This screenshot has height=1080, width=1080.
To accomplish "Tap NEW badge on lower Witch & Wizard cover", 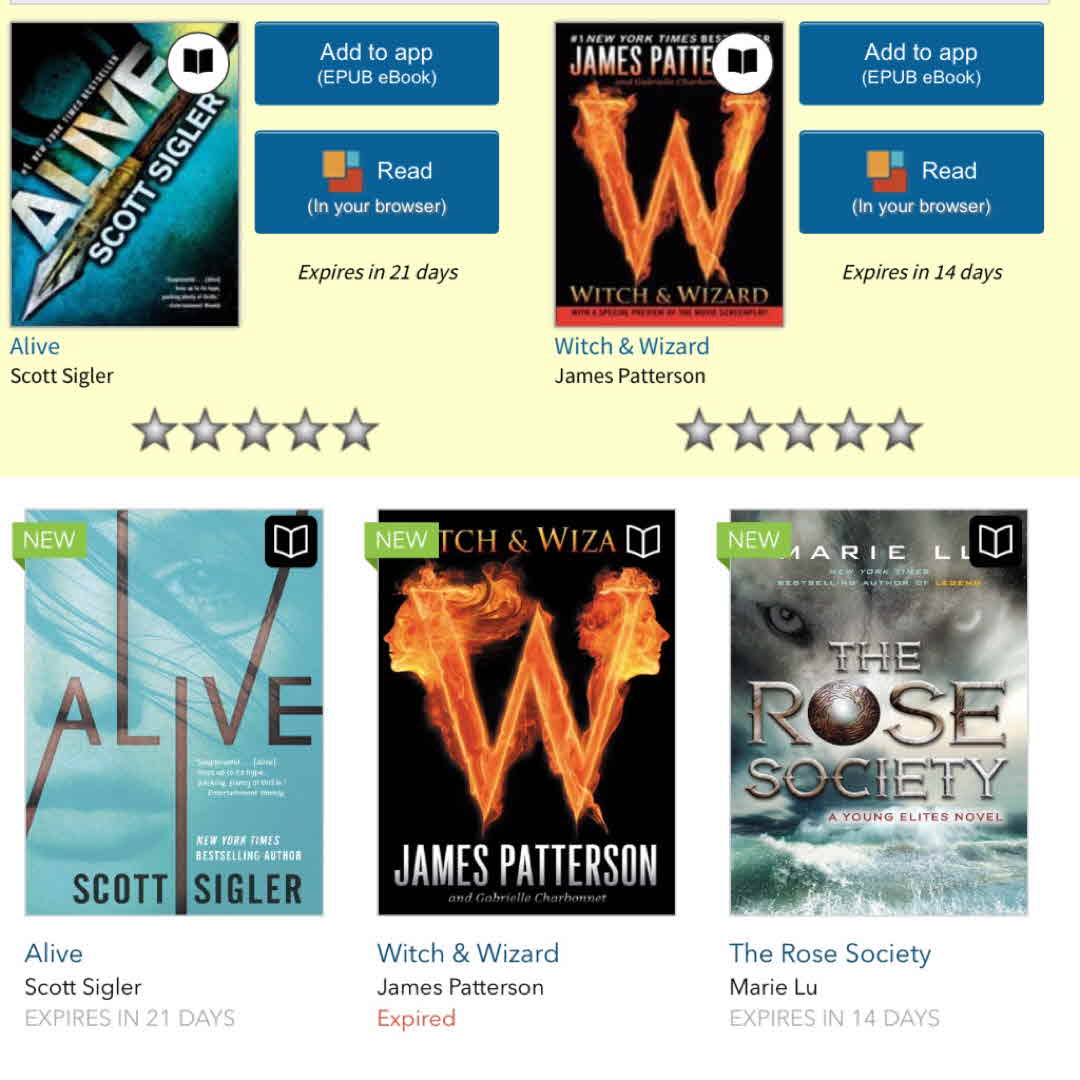I will pos(402,541).
